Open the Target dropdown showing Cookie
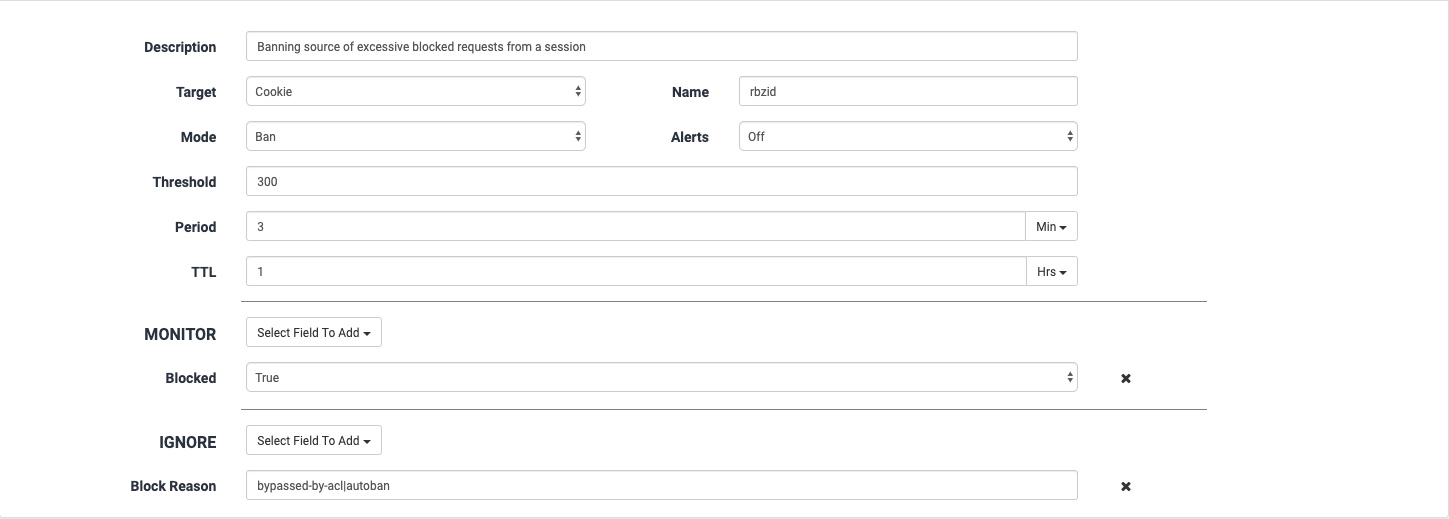Screen dimensions: 1449x519 pyautogui.click(x=415, y=92)
